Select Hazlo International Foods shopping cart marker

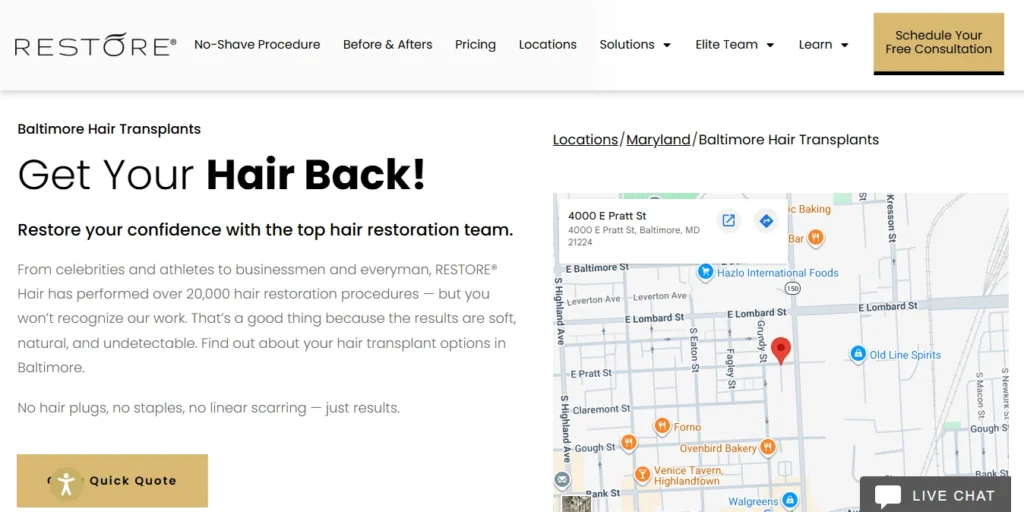point(705,272)
